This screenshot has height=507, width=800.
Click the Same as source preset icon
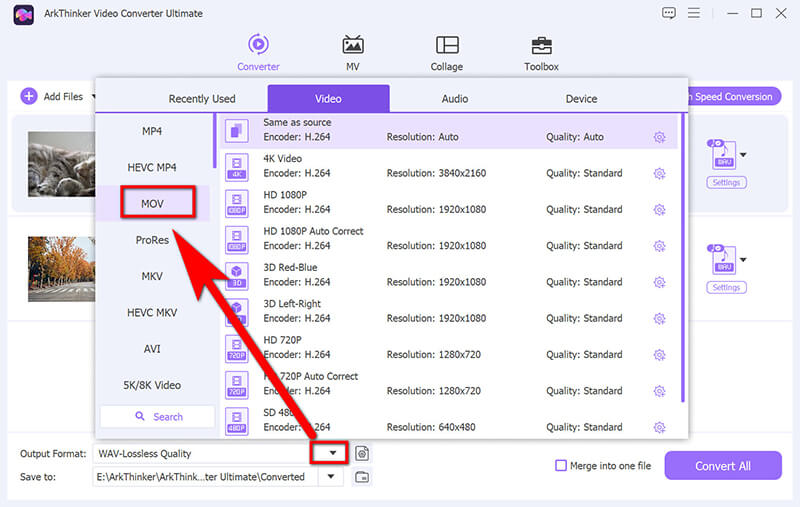click(x=237, y=131)
